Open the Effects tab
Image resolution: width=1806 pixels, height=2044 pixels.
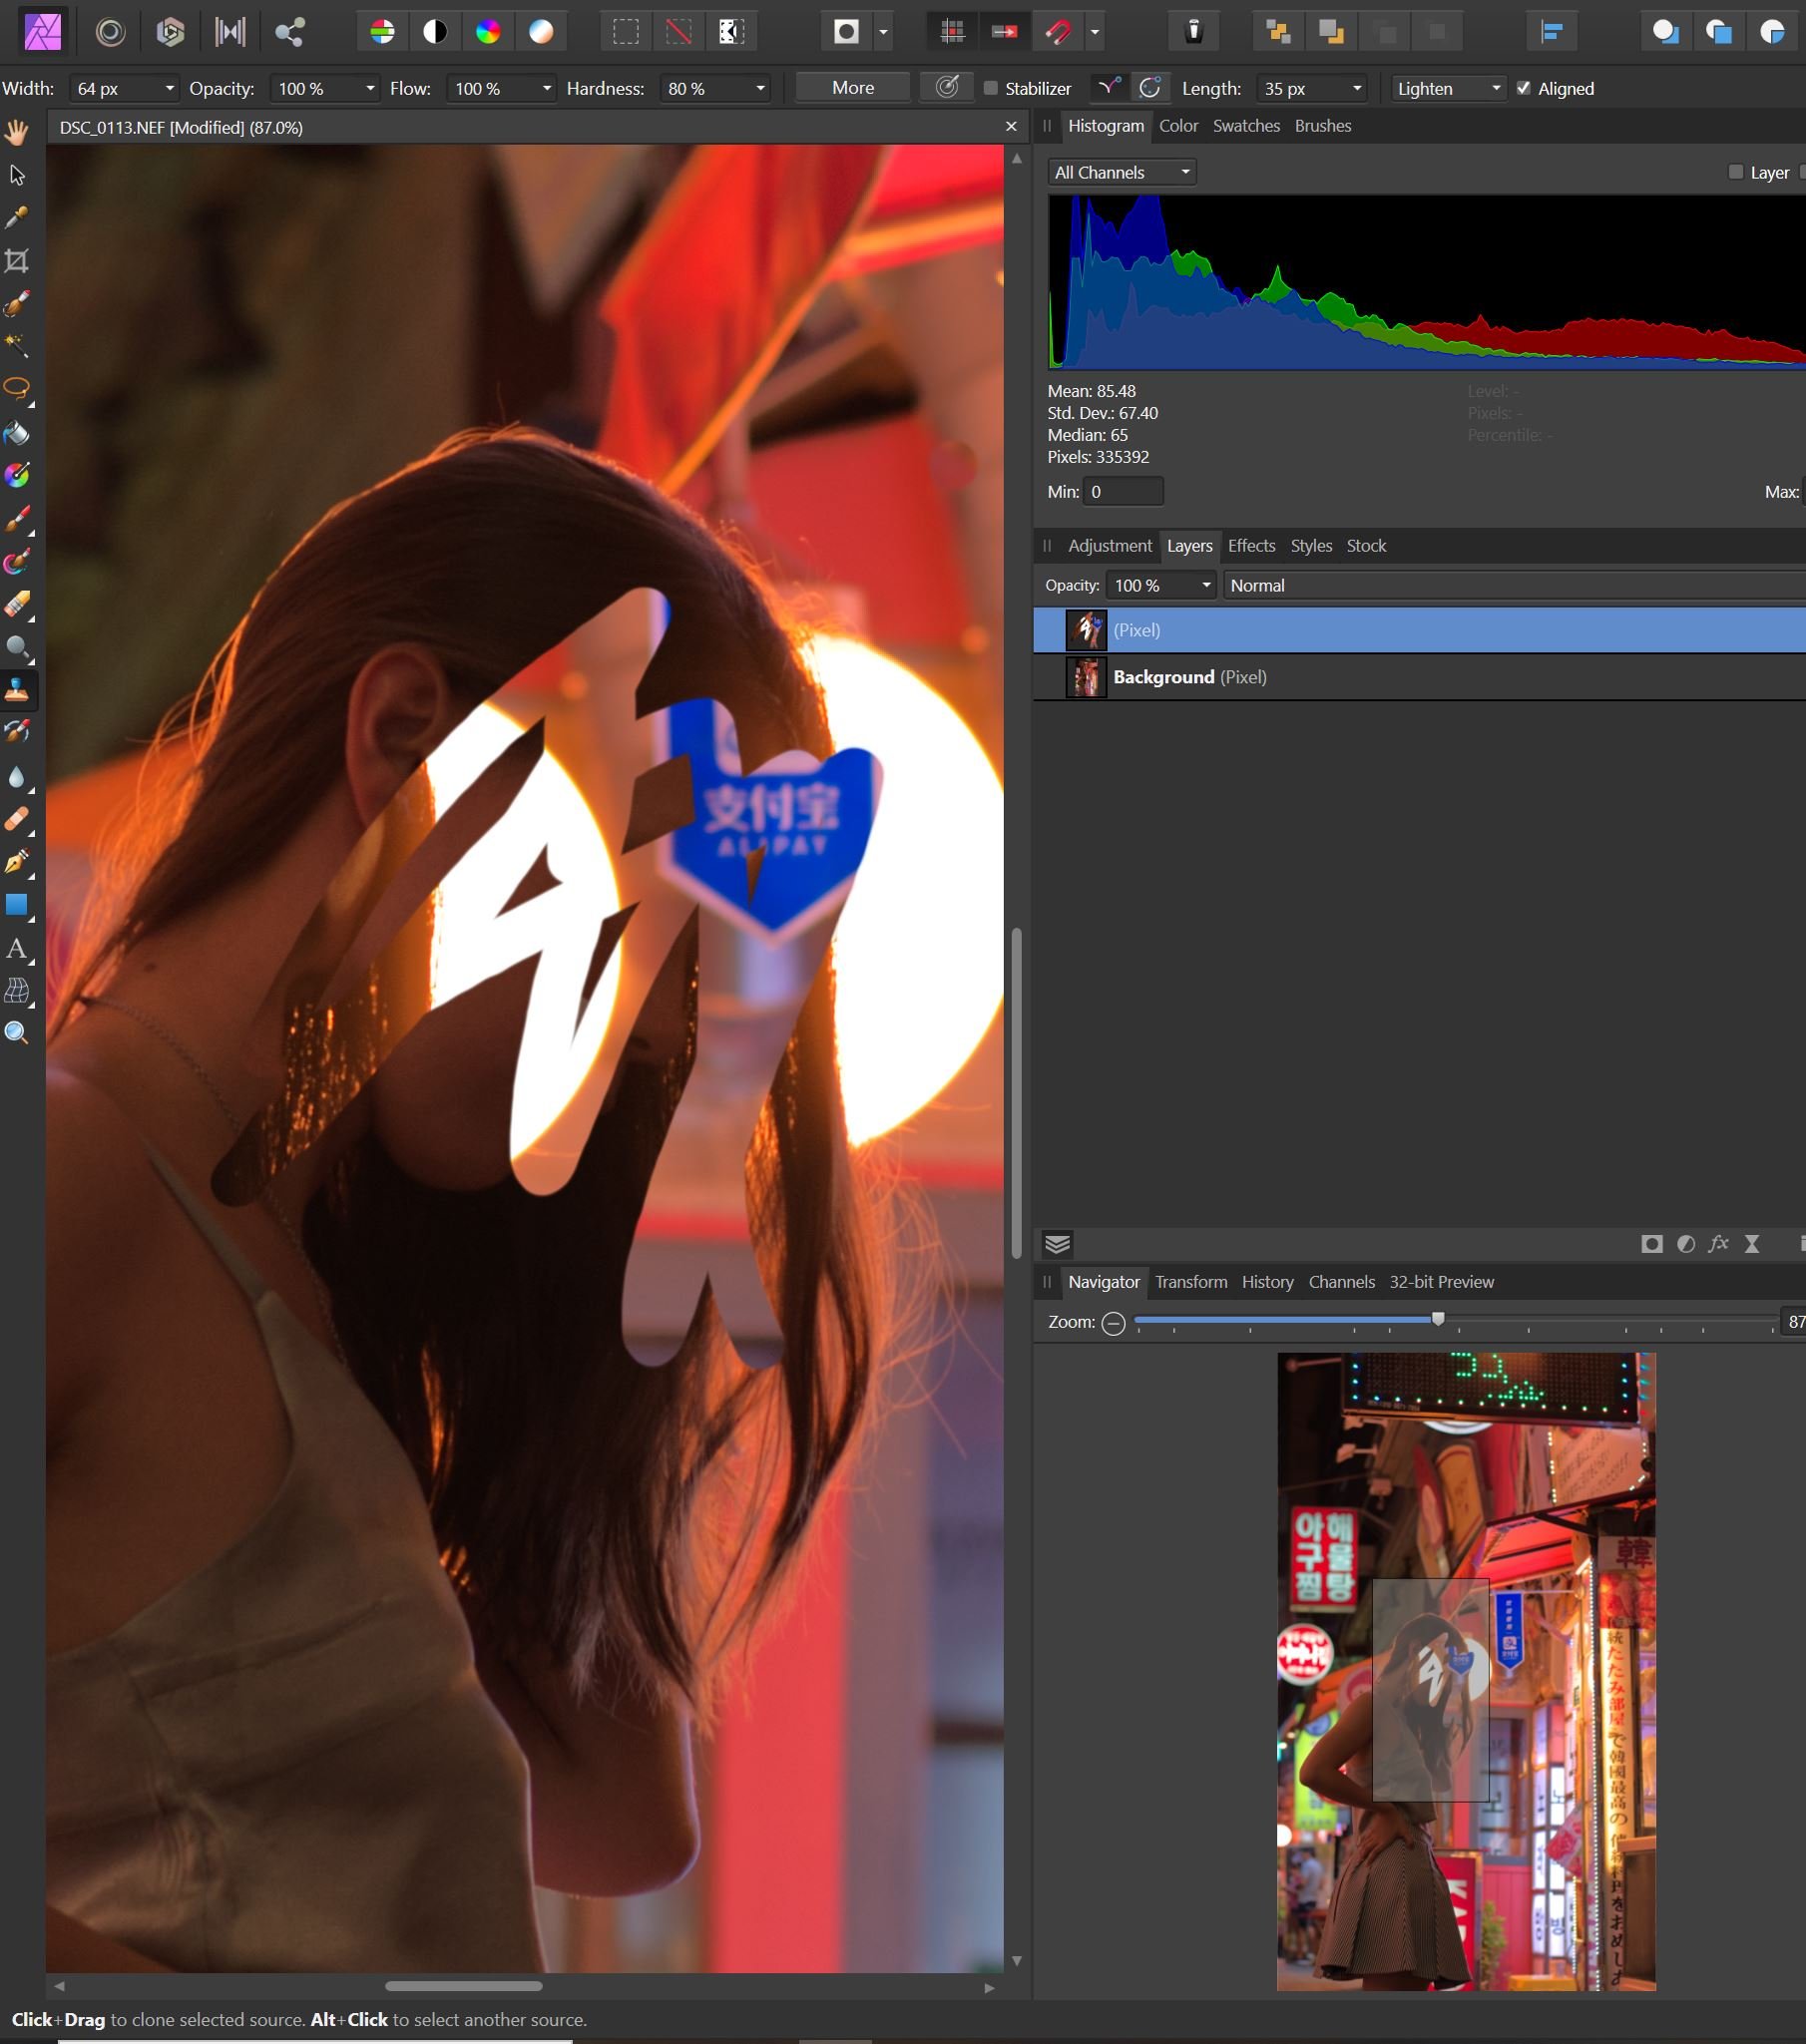1251,546
